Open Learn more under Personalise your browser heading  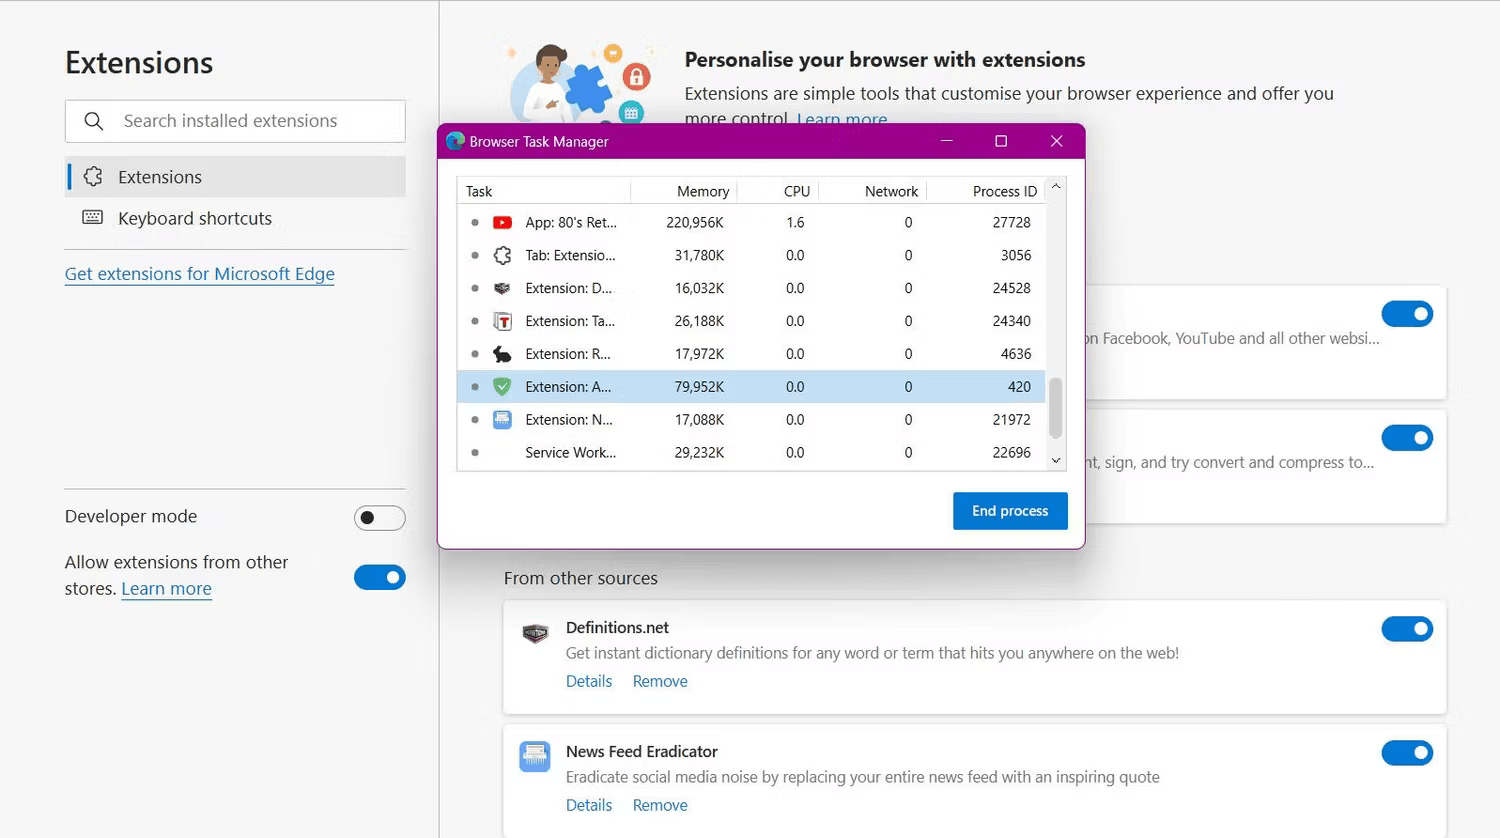point(842,119)
